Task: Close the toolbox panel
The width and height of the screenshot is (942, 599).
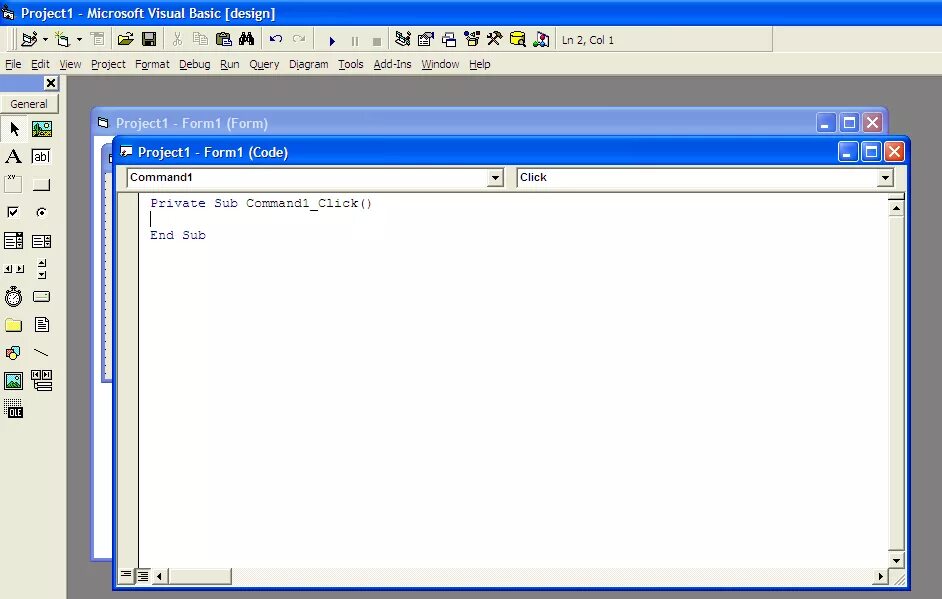Action: 51,83
